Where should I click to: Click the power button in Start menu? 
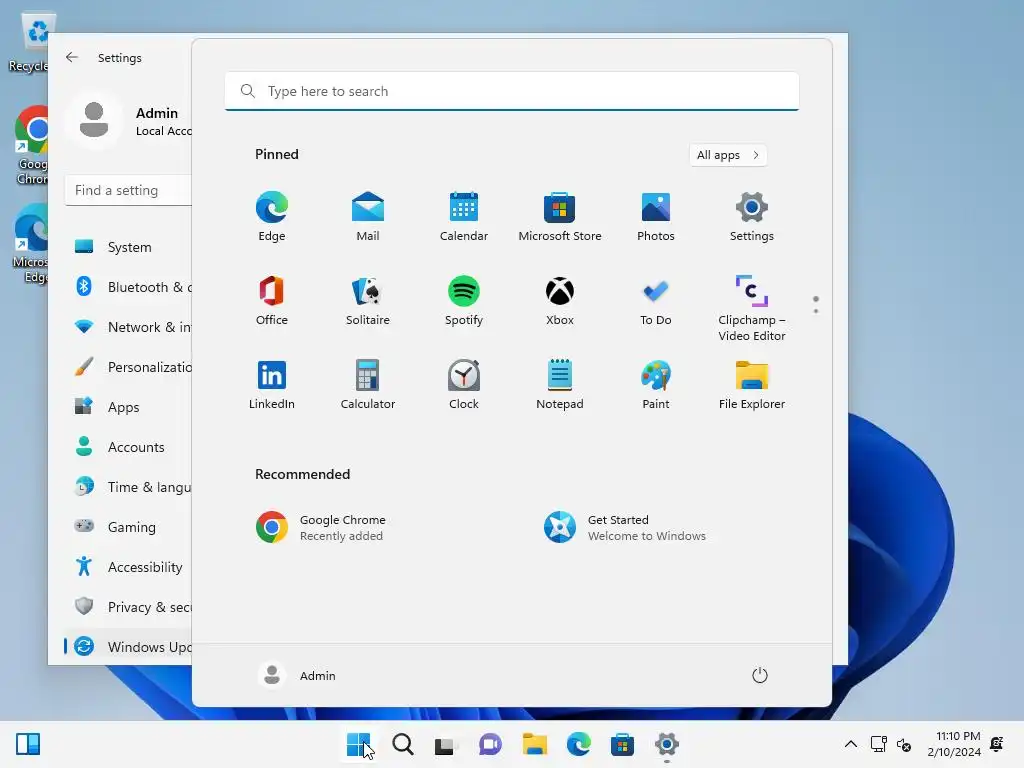[760, 675]
